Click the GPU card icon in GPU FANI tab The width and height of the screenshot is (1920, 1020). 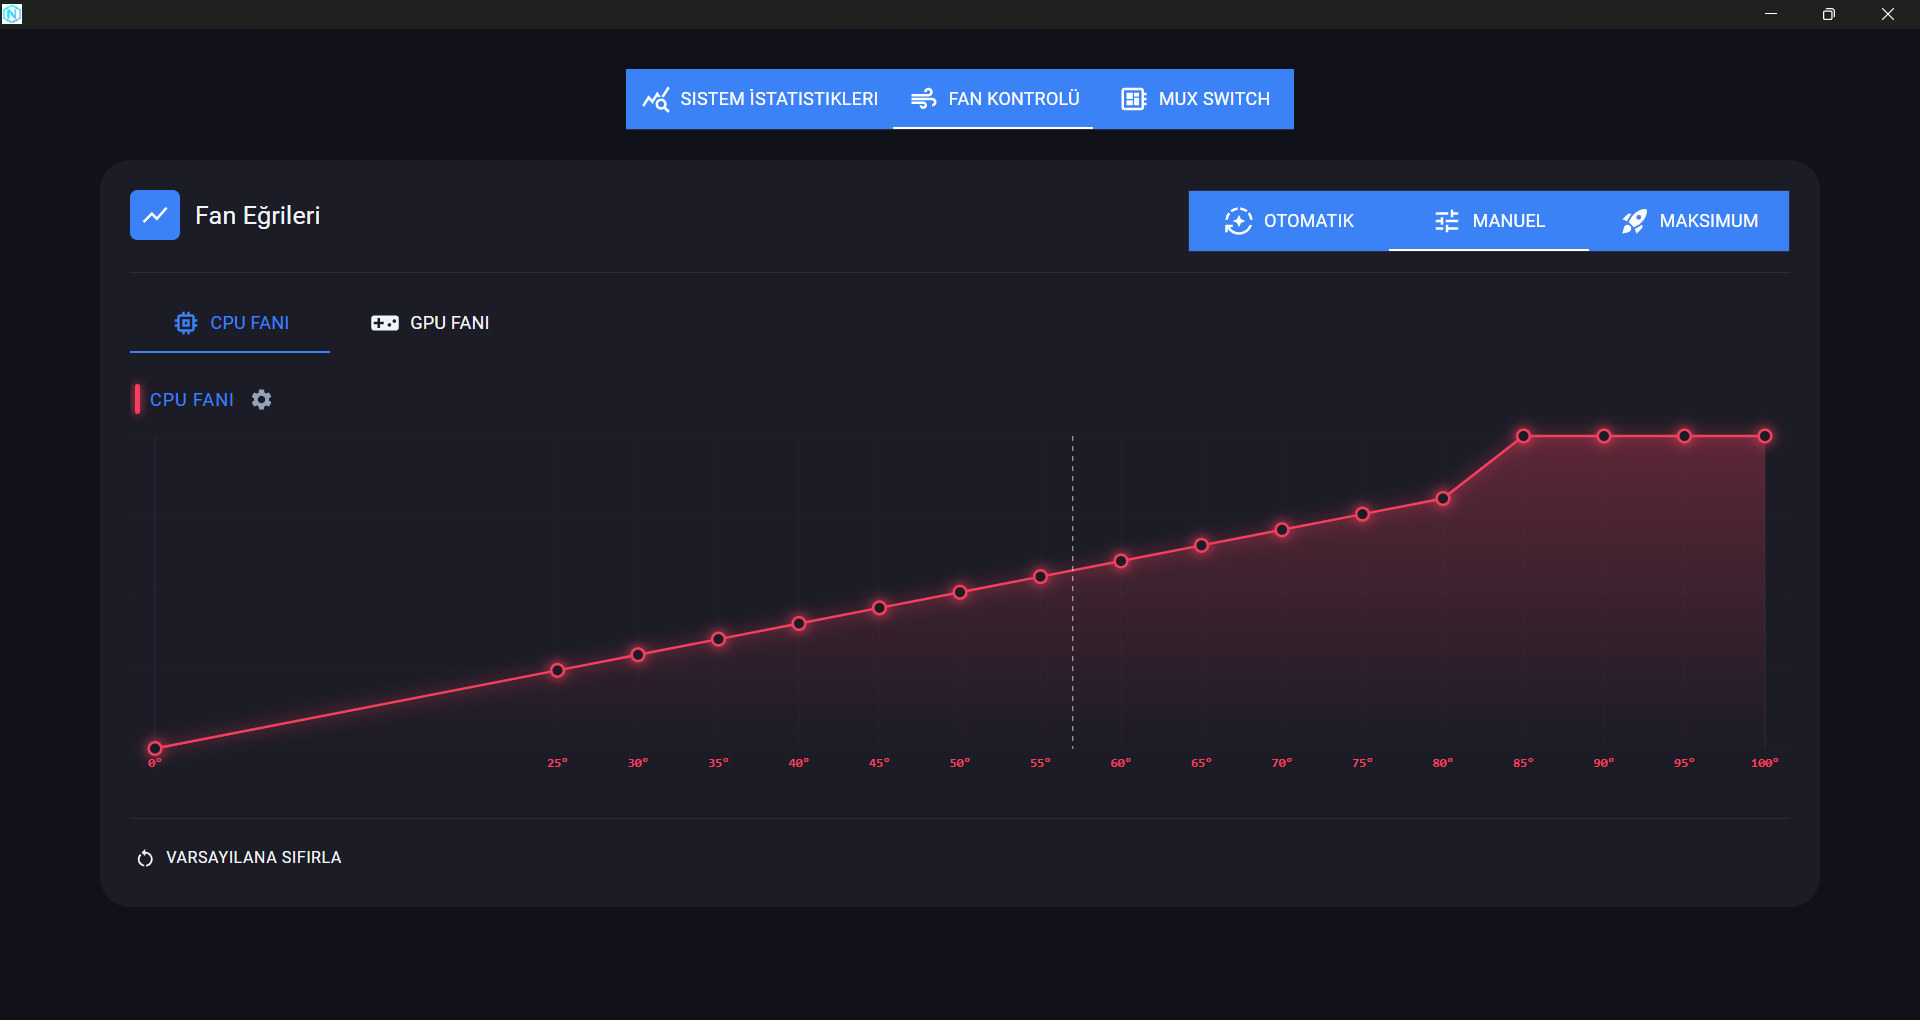click(385, 323)
